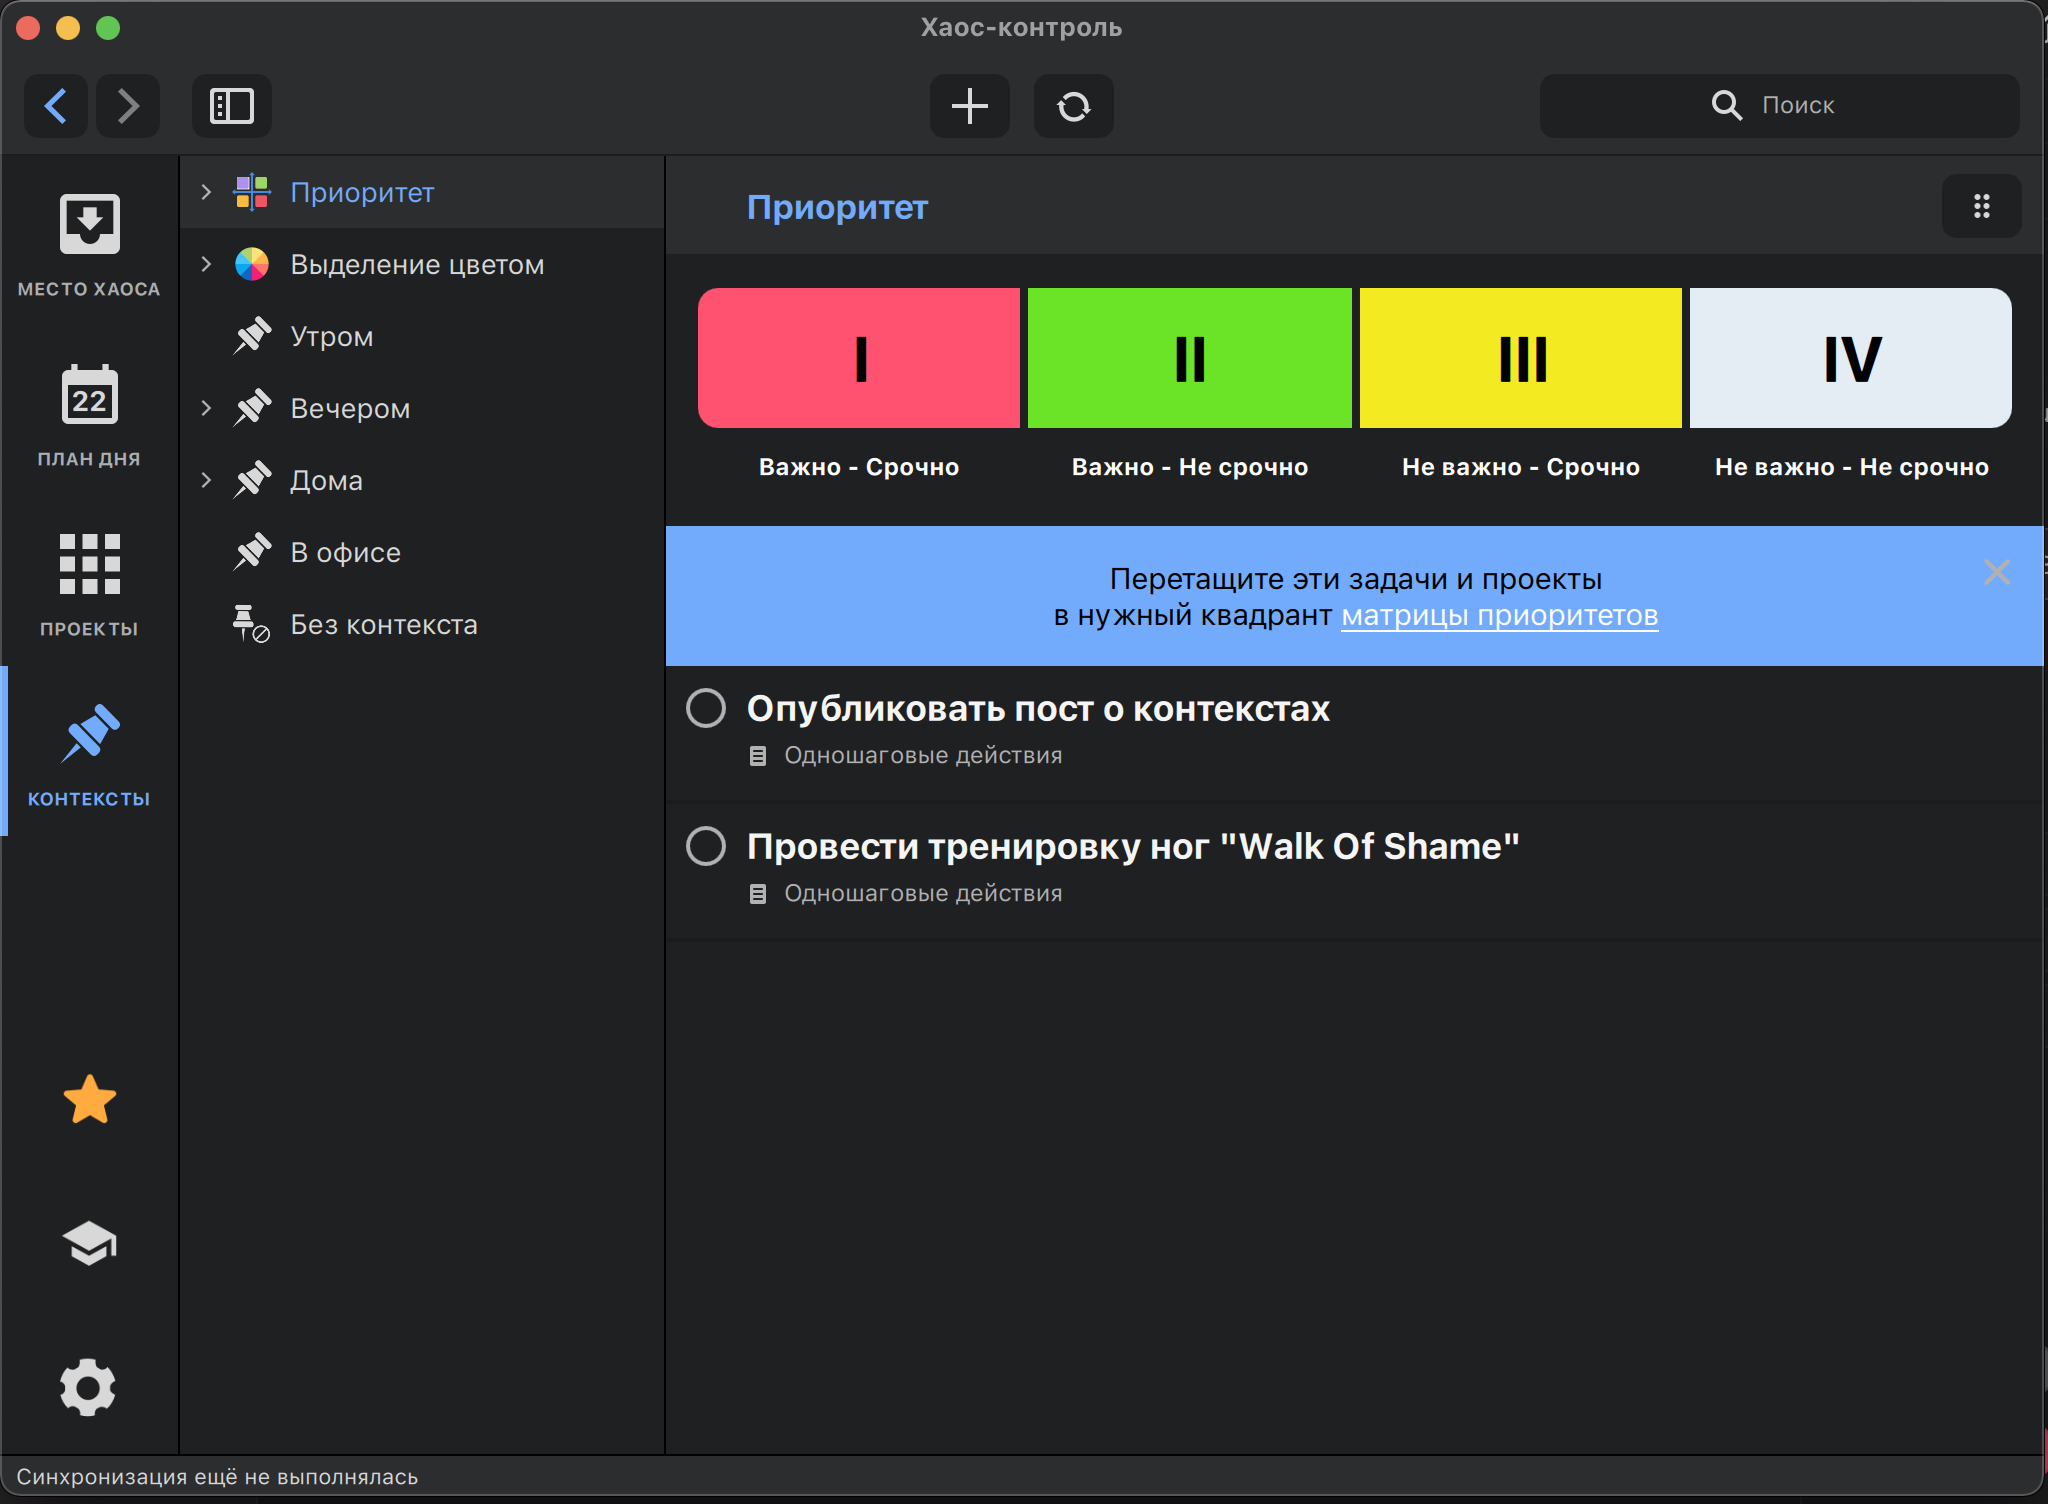Add a new item with plus button
Screen dimensions: 2048x1504
coord(969,106)
